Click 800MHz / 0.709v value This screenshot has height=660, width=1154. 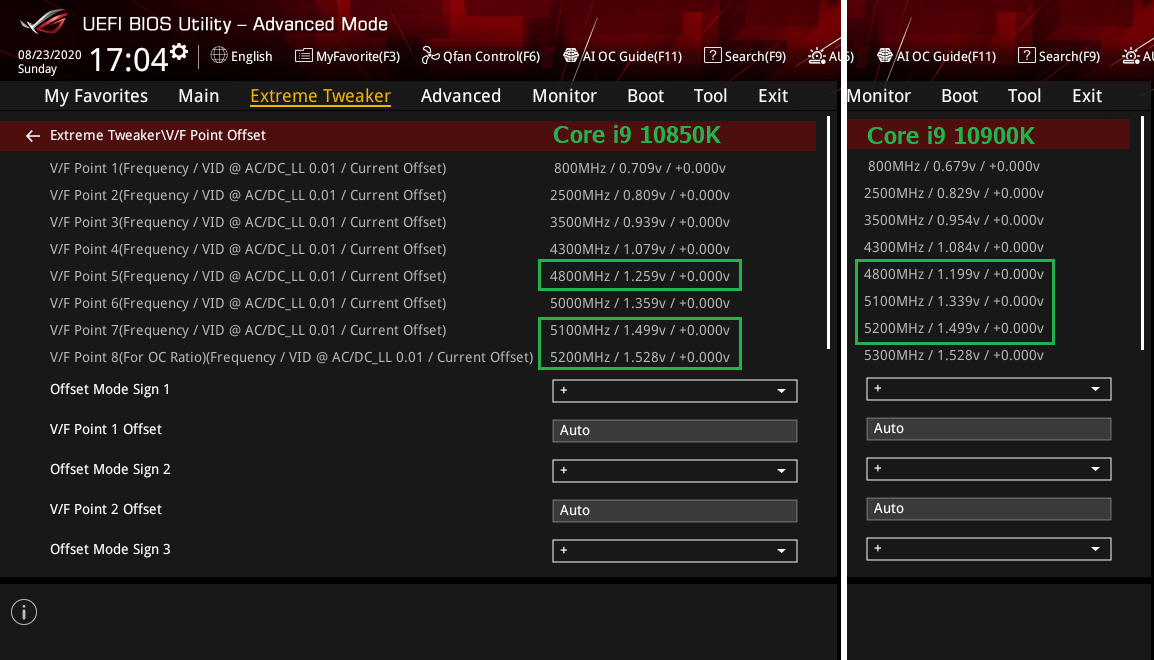pyautogui.click(x=640, y=168)
